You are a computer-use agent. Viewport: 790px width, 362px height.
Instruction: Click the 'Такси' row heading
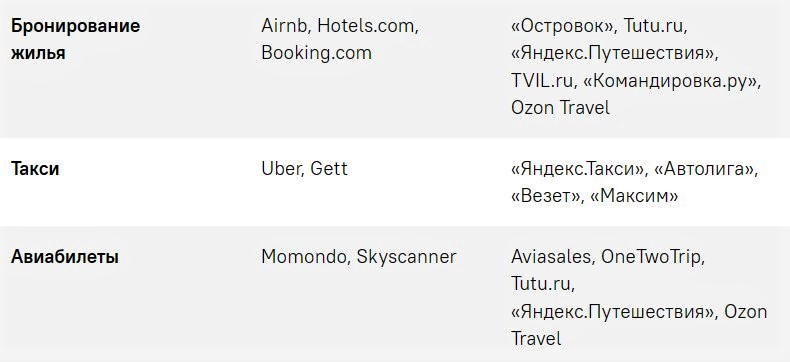pyautogui.click(x=35, y=169)
